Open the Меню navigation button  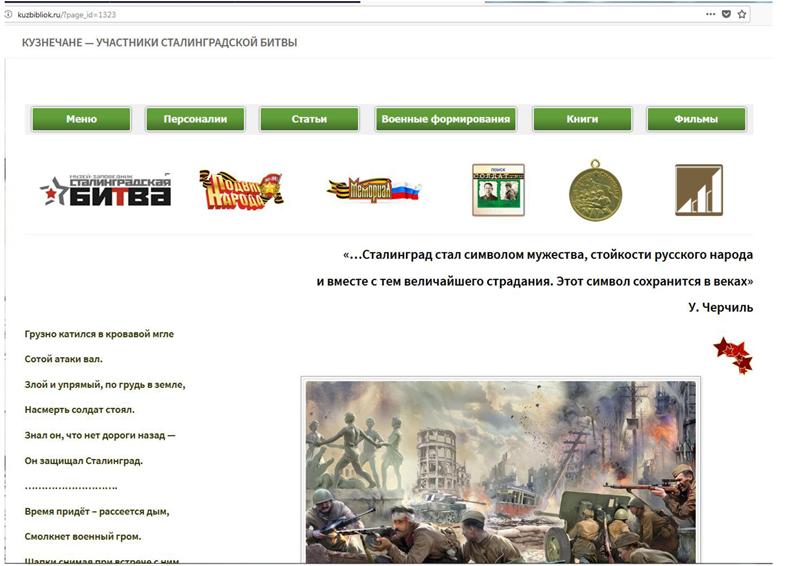(x=81, y=119)
